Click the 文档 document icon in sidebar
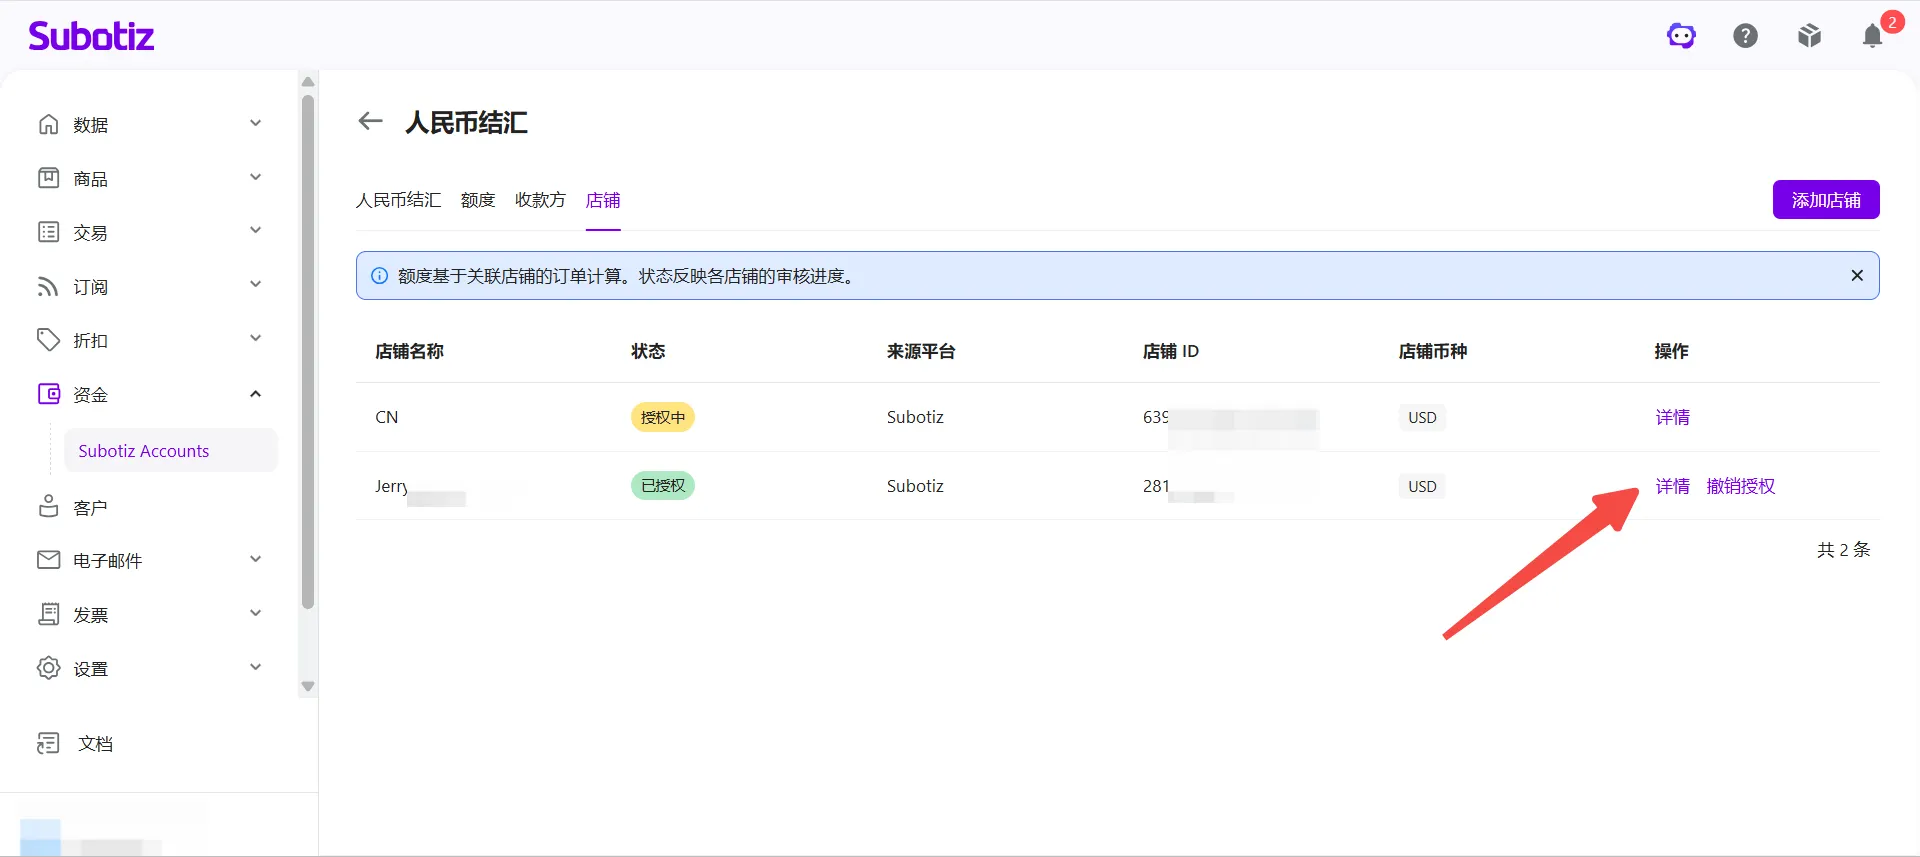The image size is (1920, 857). coord(48,743)
